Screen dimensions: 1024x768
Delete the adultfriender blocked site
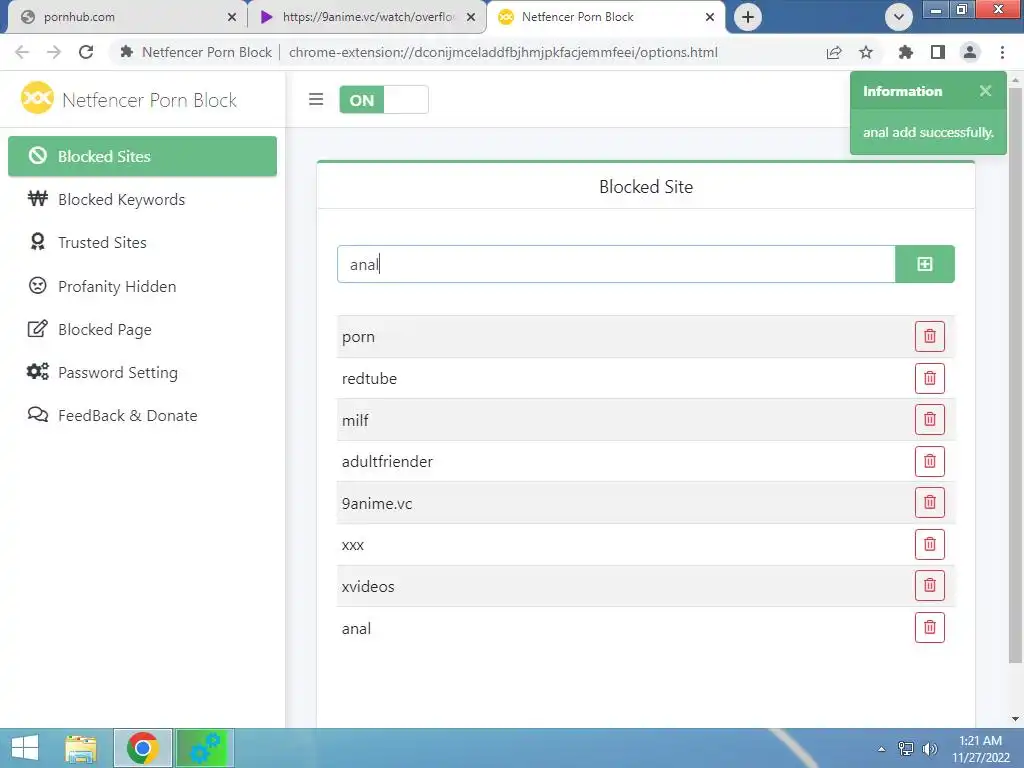[x=929, y=461]
